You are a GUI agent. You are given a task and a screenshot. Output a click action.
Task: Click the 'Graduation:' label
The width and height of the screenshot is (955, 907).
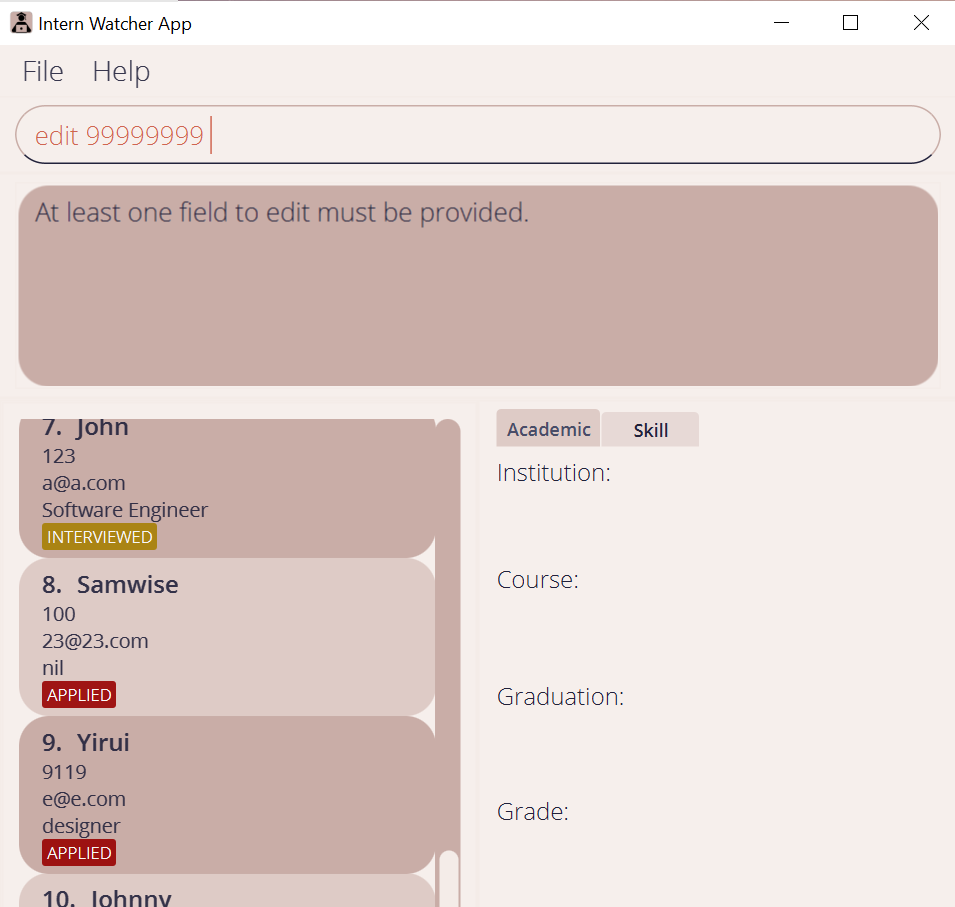pos(560,696)
